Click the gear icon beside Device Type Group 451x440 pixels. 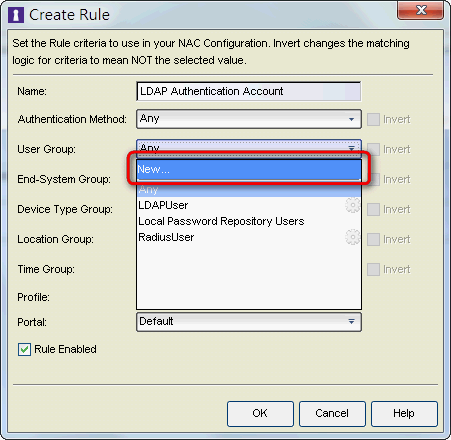click(353, 205)
